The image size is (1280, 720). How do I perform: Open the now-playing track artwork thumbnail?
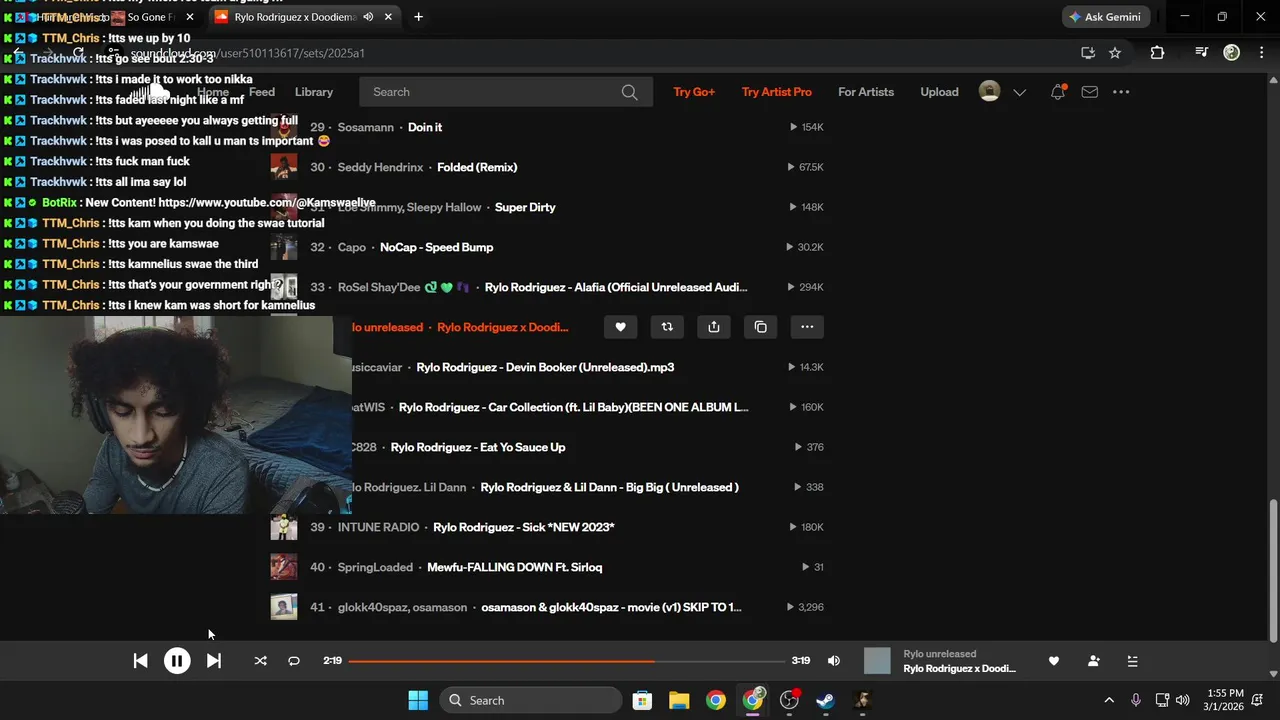tap(877, 661)
